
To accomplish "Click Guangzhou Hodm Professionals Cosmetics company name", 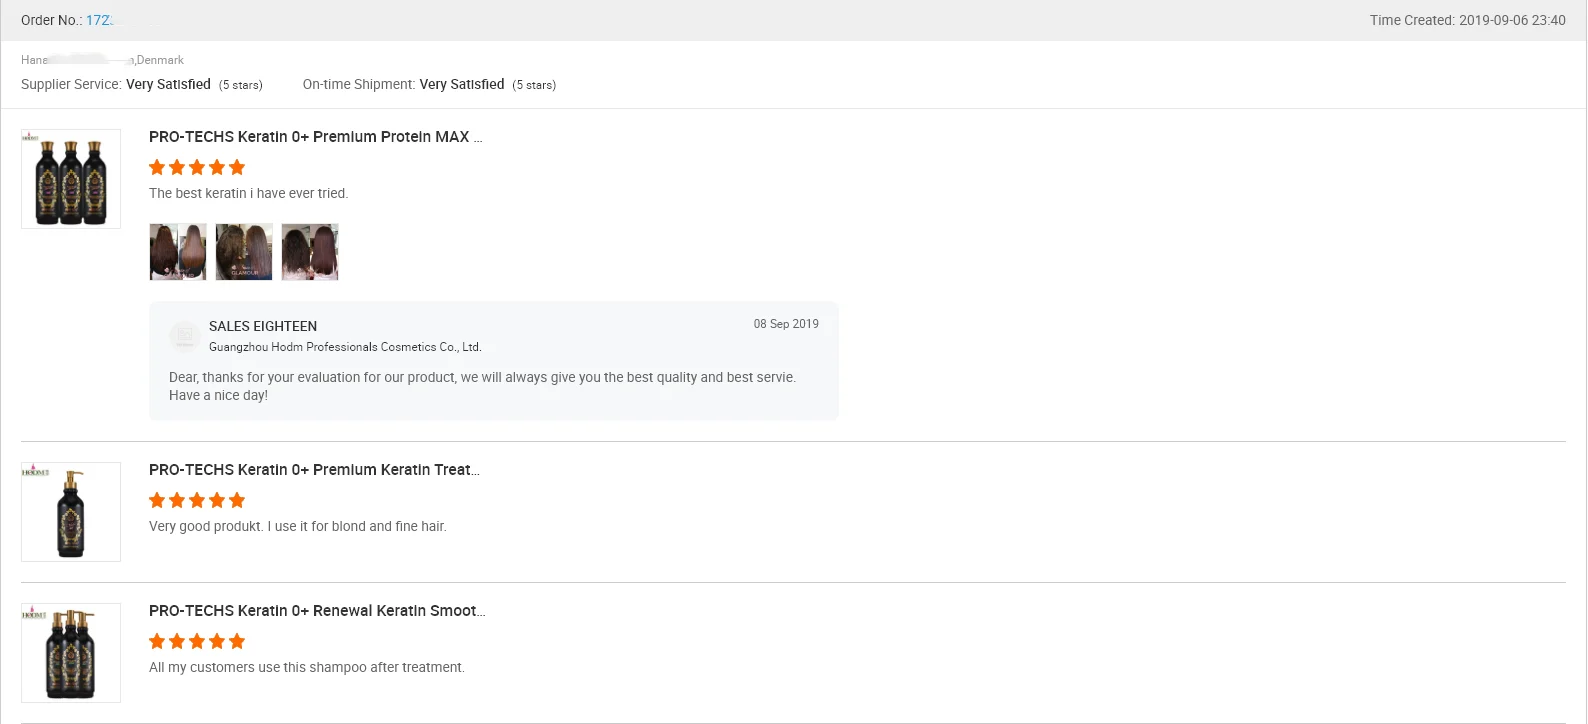I will (345, 347).
